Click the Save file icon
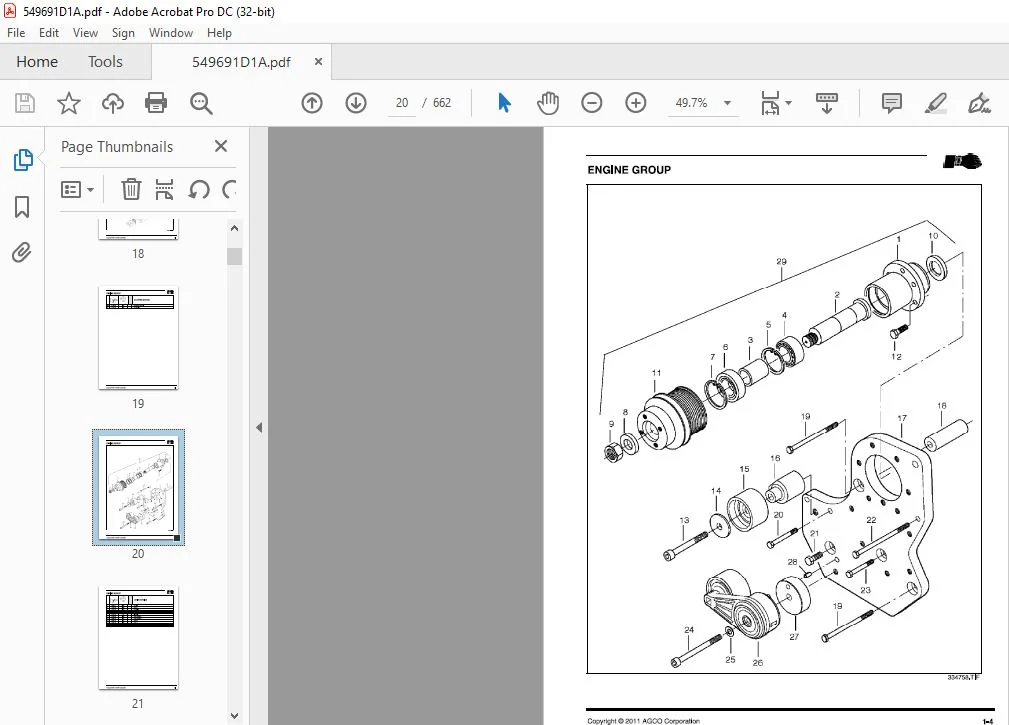1009x725 pixels. pos(24,103)
